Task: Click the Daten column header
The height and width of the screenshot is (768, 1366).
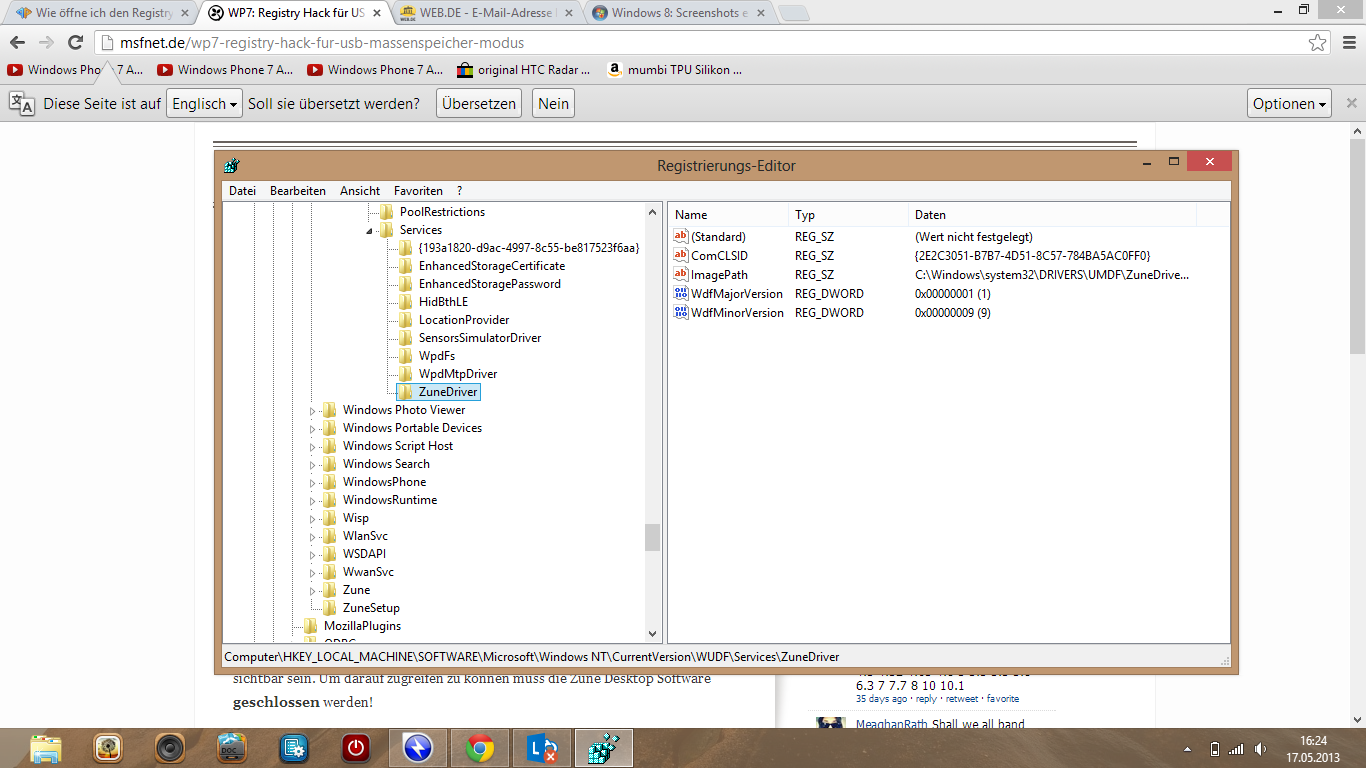Action: (1053, 215)
